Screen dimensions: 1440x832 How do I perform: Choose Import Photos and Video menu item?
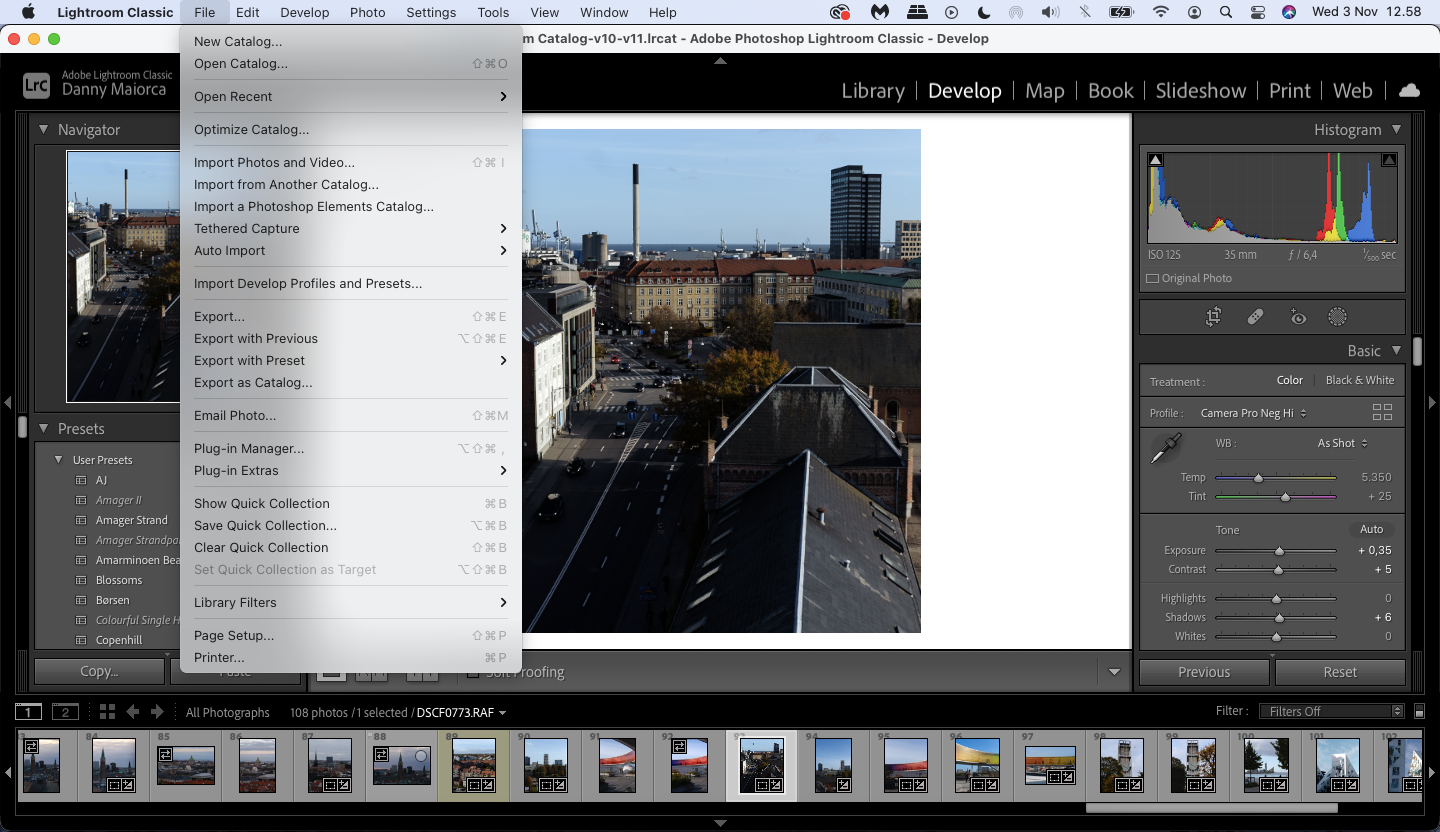click(x=350, y=162)
